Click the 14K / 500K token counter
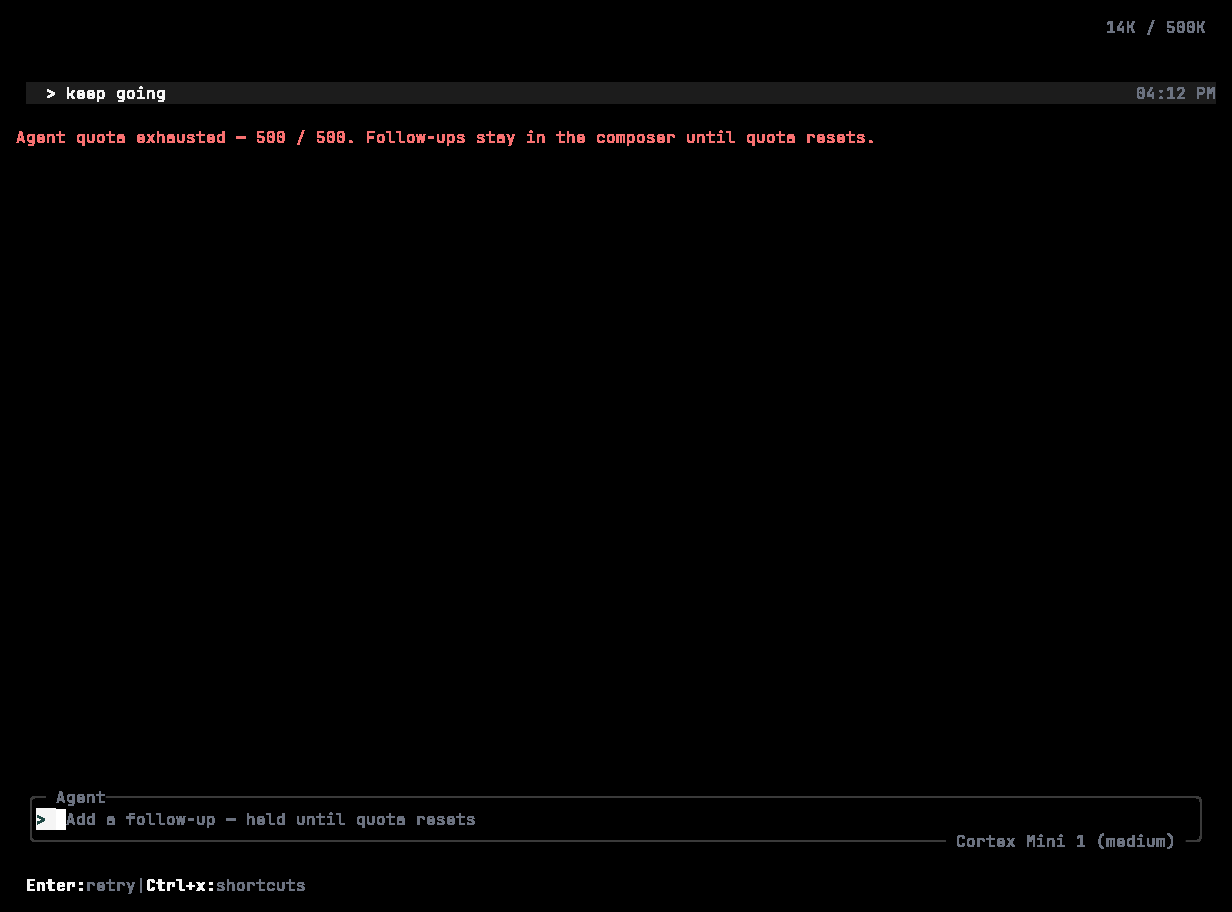 1155,27
